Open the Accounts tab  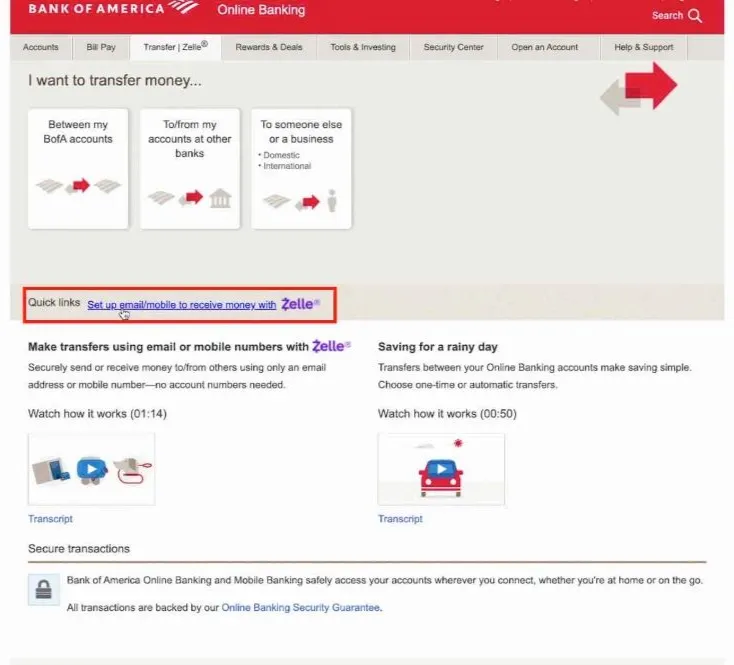tap(41, 47)
